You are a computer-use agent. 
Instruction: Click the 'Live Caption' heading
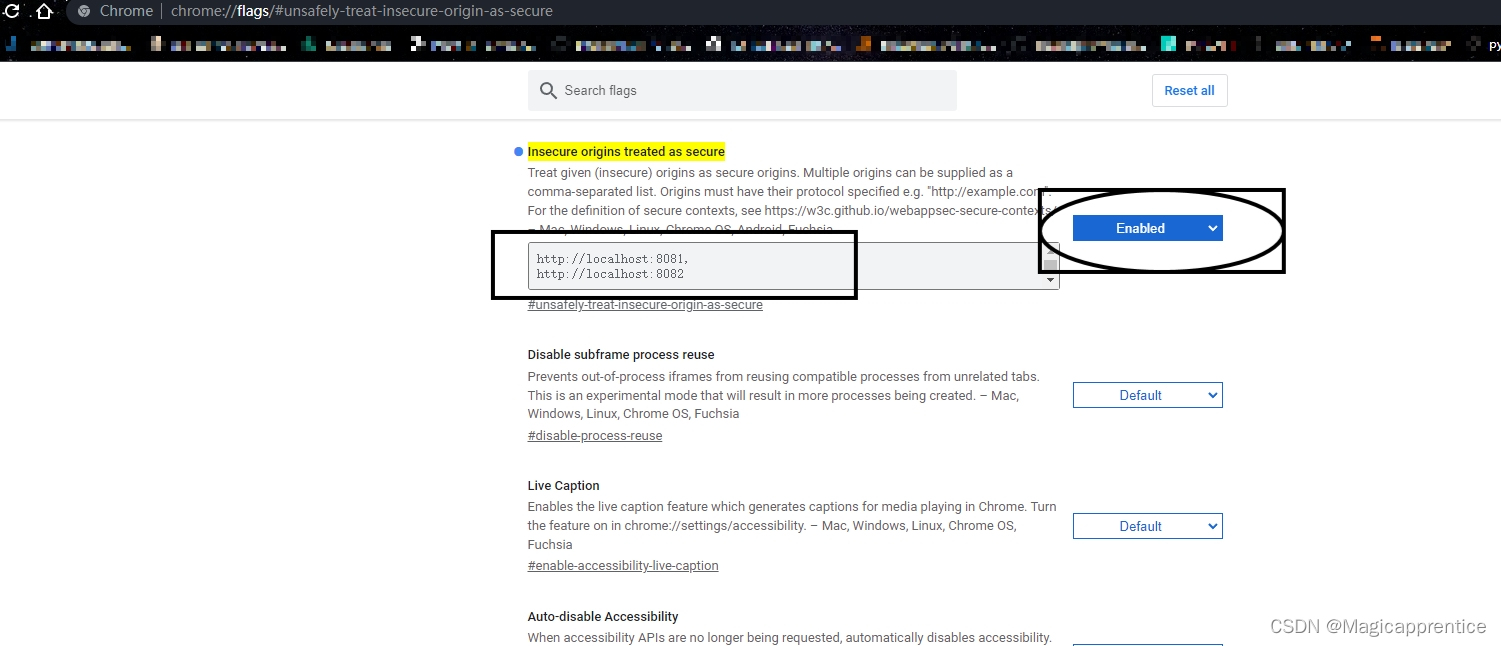click(564, 486)
